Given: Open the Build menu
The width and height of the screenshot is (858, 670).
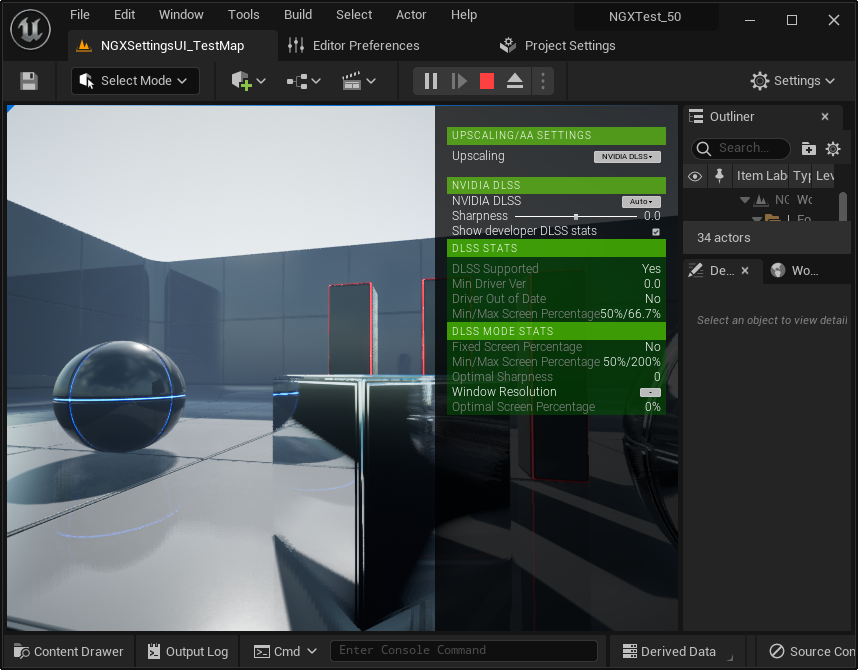Looking at the screenshot, I should pos(298,15).
